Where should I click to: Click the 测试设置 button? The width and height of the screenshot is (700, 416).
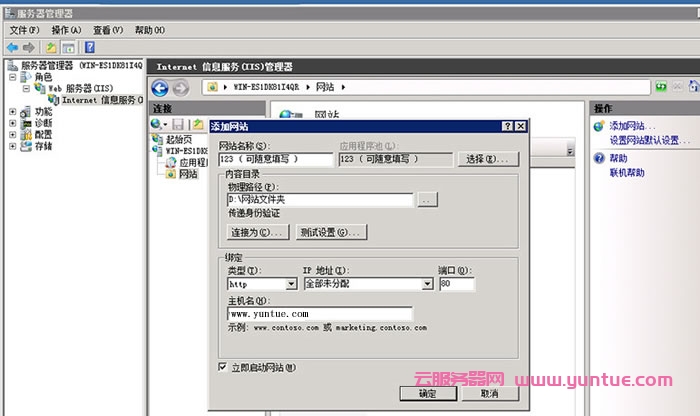331,232
